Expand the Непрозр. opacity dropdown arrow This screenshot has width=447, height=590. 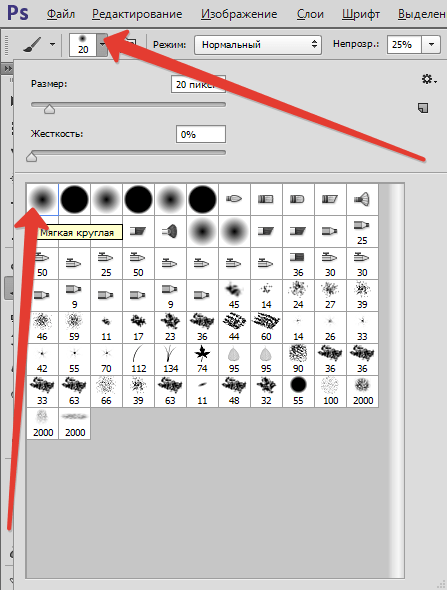[x=431, y=45]
